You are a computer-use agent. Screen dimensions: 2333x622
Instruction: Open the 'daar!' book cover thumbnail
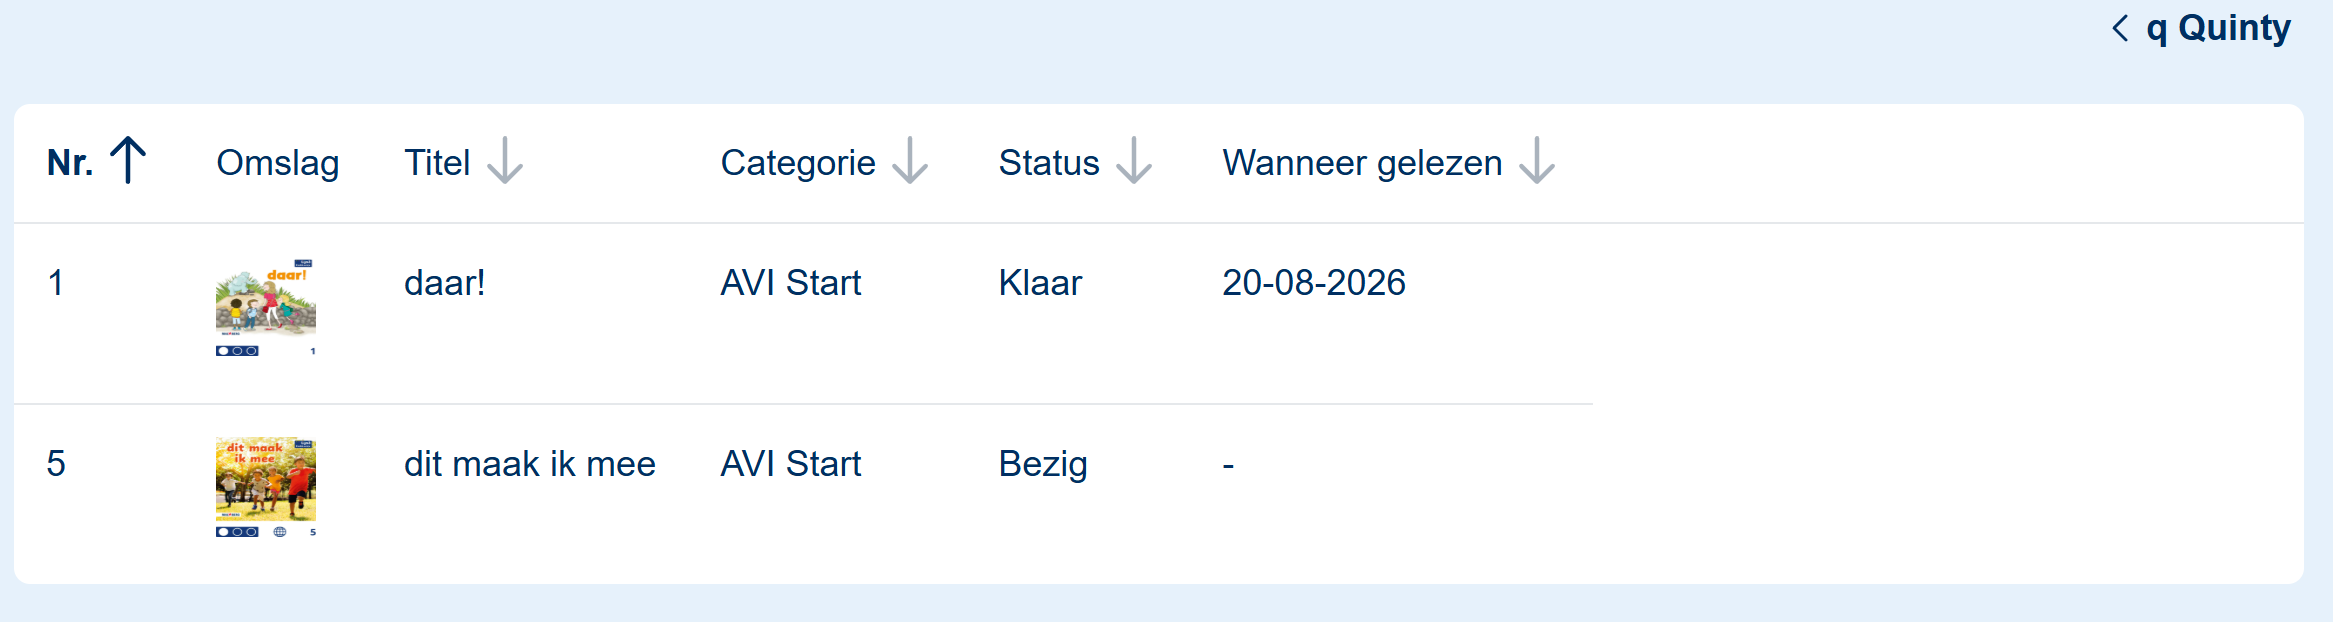point(266,308)
